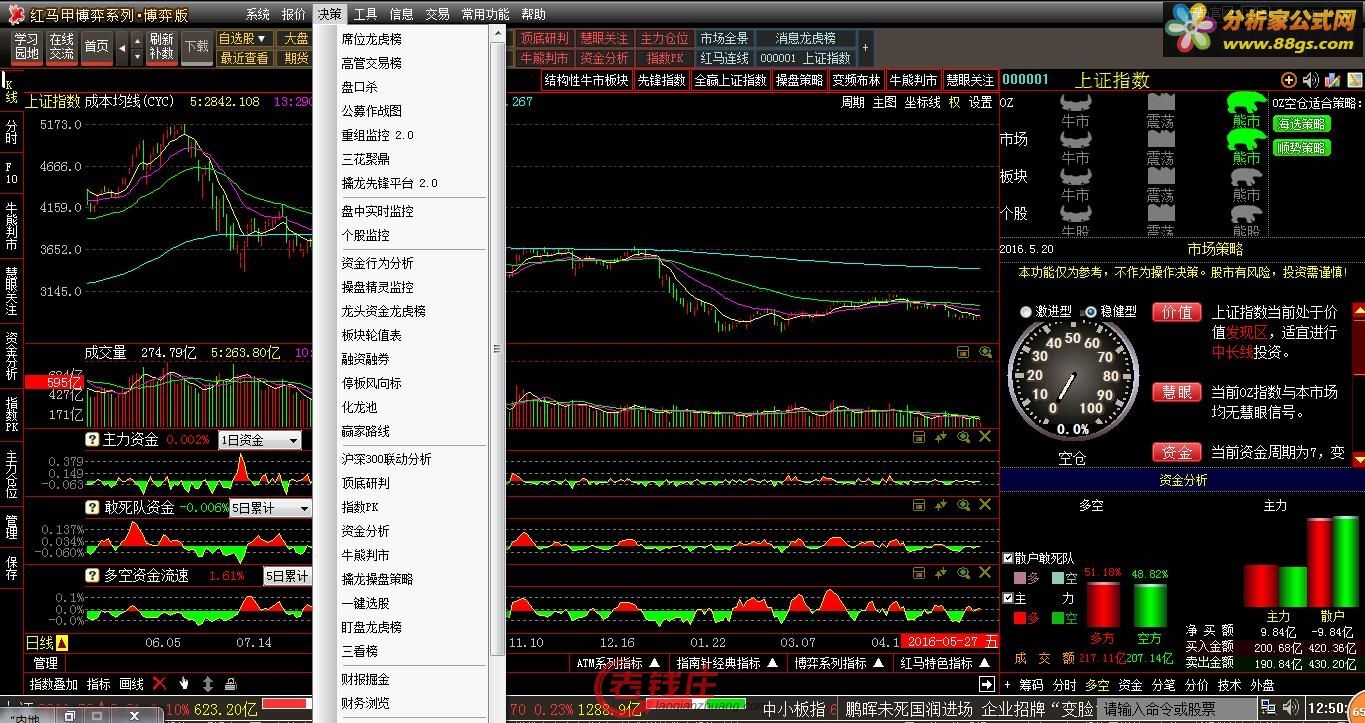Click the 操盘策略 button above chart
The height and width of the screenshot is (723, 1365).
[799, 80]
